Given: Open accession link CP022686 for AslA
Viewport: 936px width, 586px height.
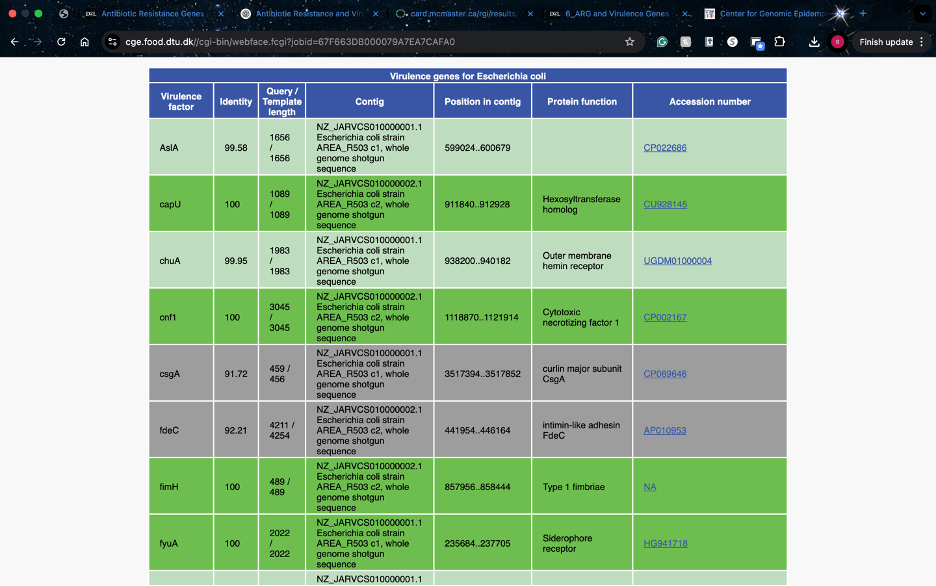Looking at the screenshot, I should click(665, 148).
